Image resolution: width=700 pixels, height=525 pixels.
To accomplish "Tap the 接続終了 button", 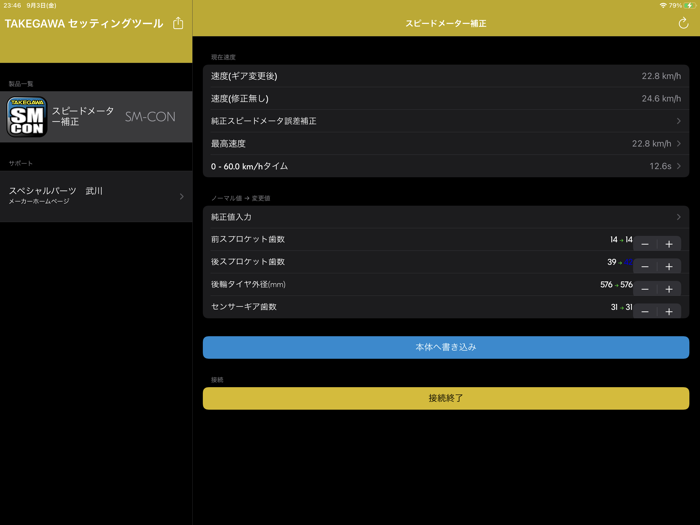I will coord(446,398).
